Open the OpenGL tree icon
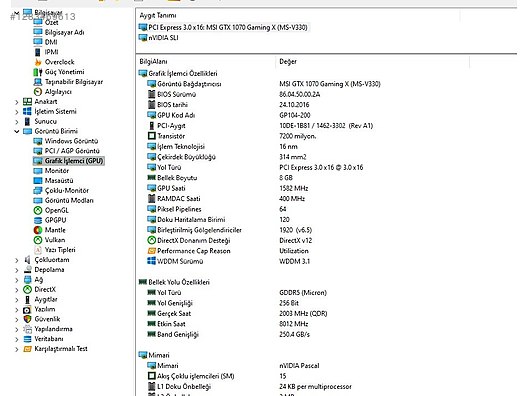 click(x=38, y=210)
